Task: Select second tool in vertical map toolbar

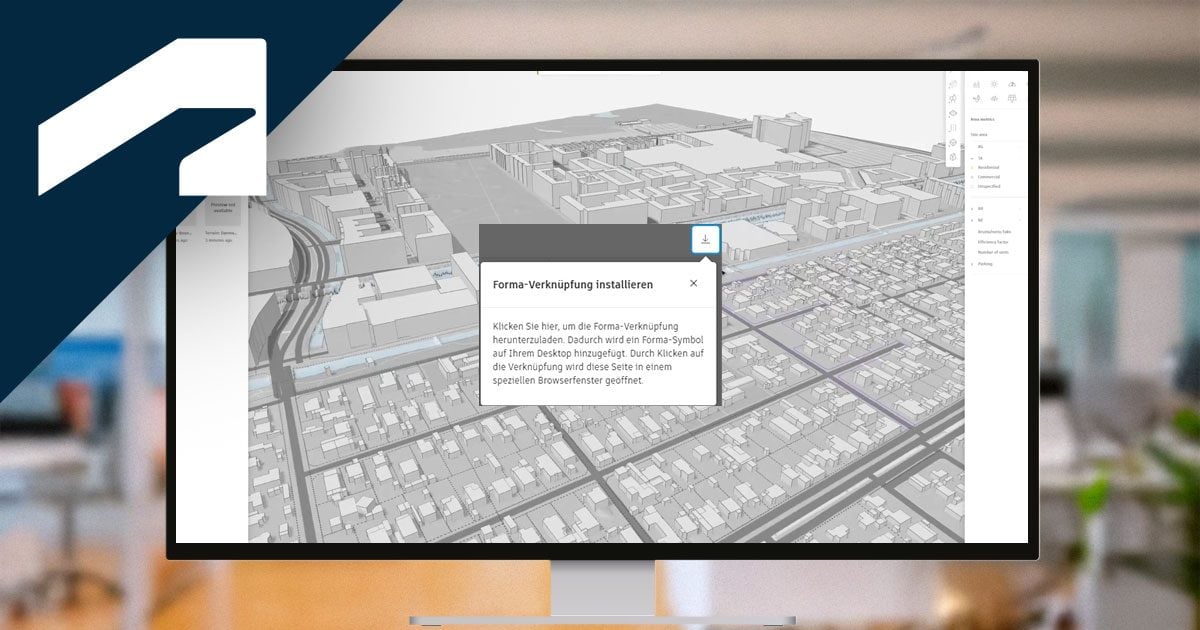Action: pyautogui.click(x=953, y=98)
